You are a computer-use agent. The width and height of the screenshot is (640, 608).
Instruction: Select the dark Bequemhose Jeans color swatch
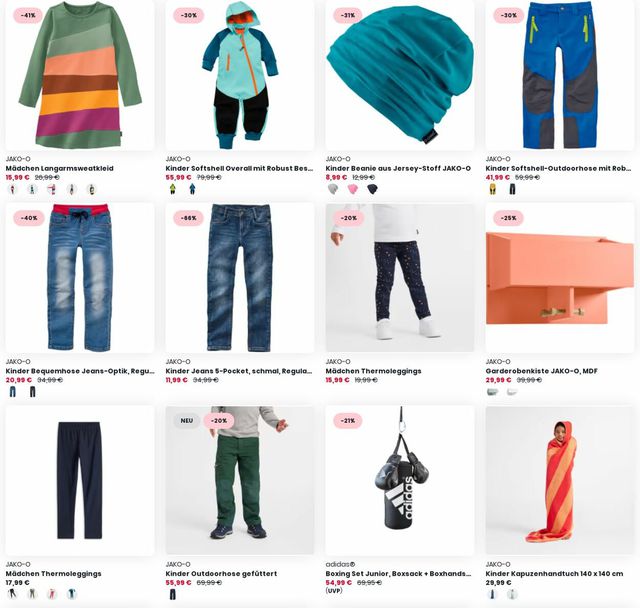[x=33, y=392]
